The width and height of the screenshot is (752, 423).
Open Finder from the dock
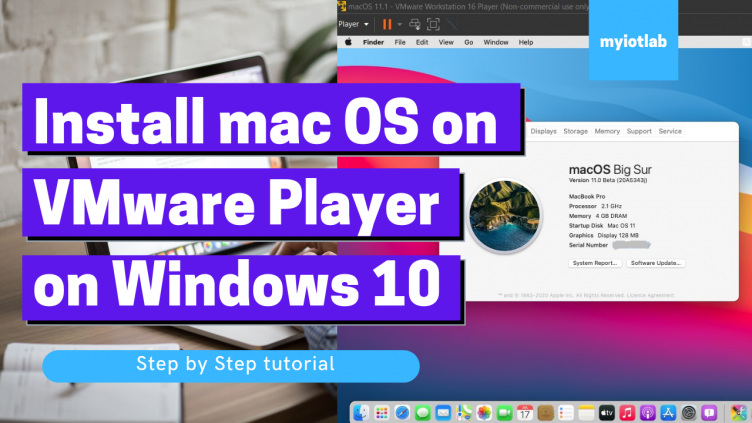(361, 412)
